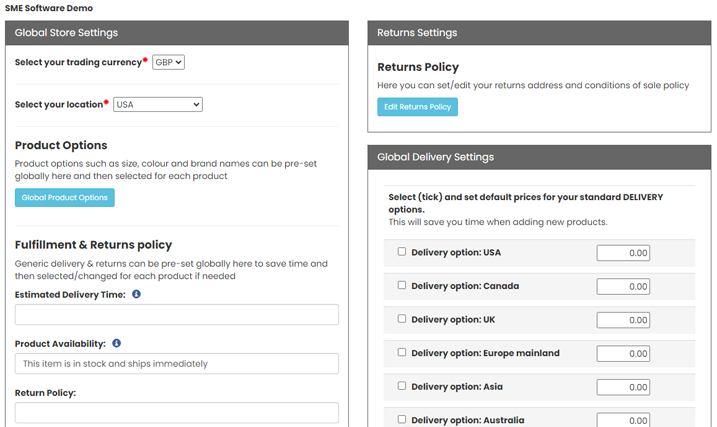The image size is (717, 427).
Task: Tick the Delivery option: USA checkbox
Action: click(x=402, y=252)
